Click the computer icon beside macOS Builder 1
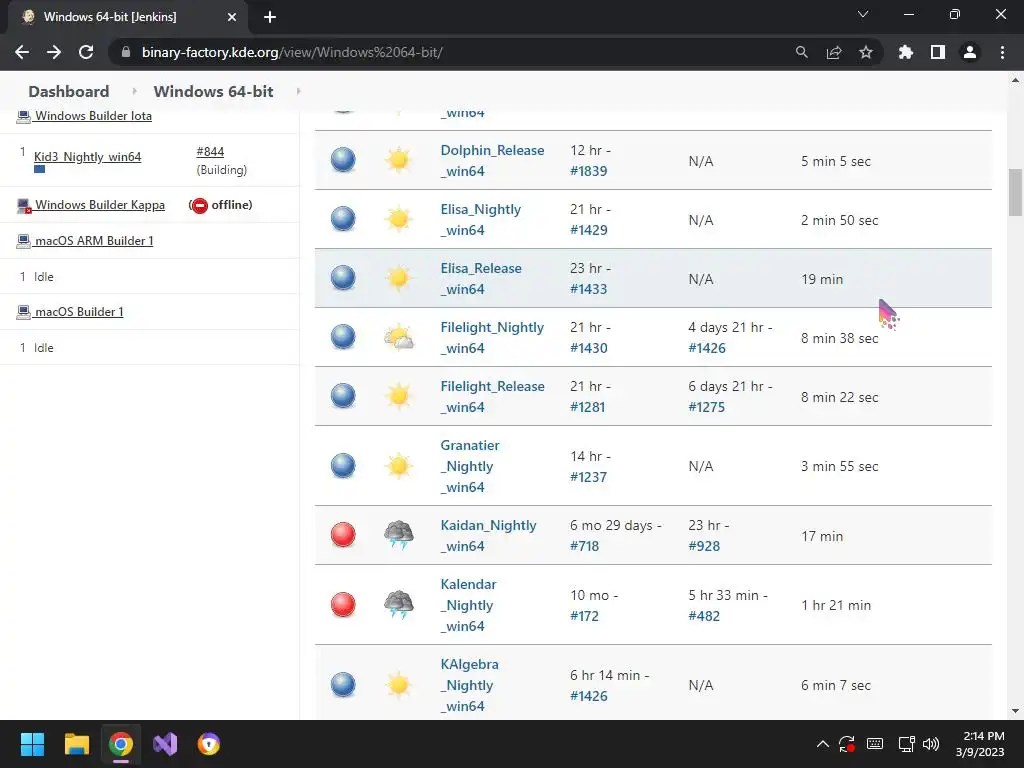Image resolution: width=1024 pixels, height=768 pixels. pos(24,312)
